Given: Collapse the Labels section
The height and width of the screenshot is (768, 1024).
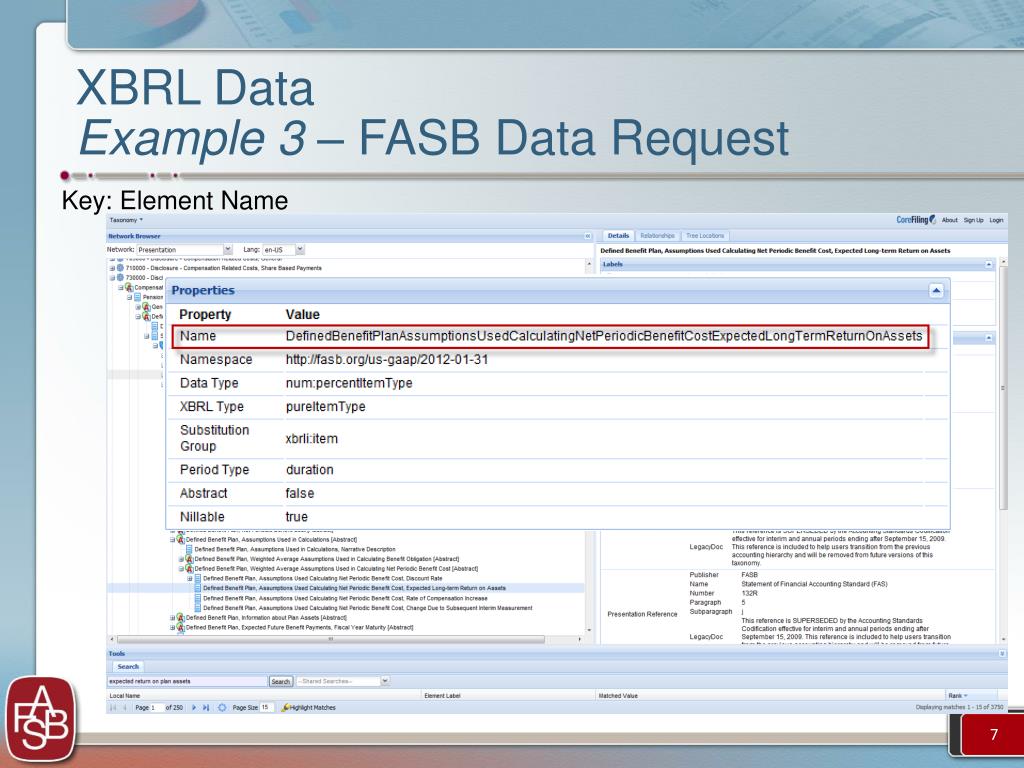Looking at the screenshot, I should pyautogui.click(x=989, y=264).
